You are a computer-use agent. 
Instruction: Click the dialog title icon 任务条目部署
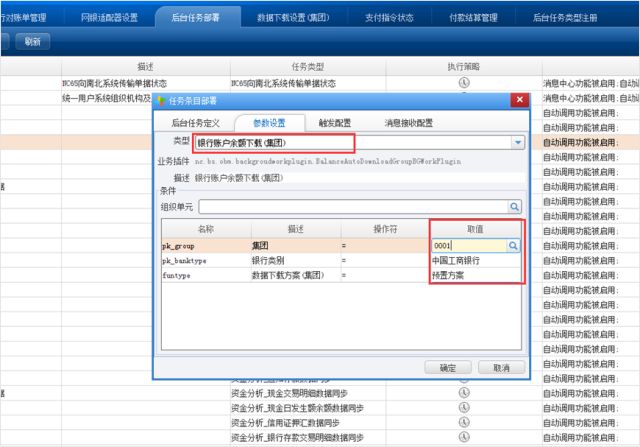(162, 100)
